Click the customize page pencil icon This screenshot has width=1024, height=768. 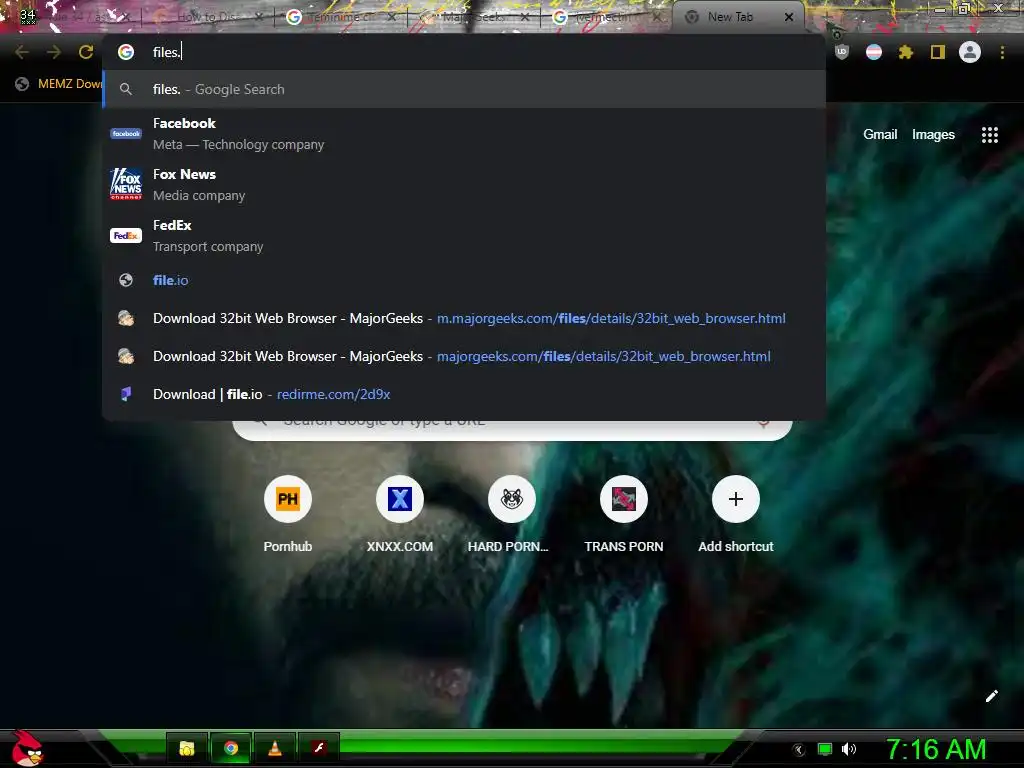point(991,696)
